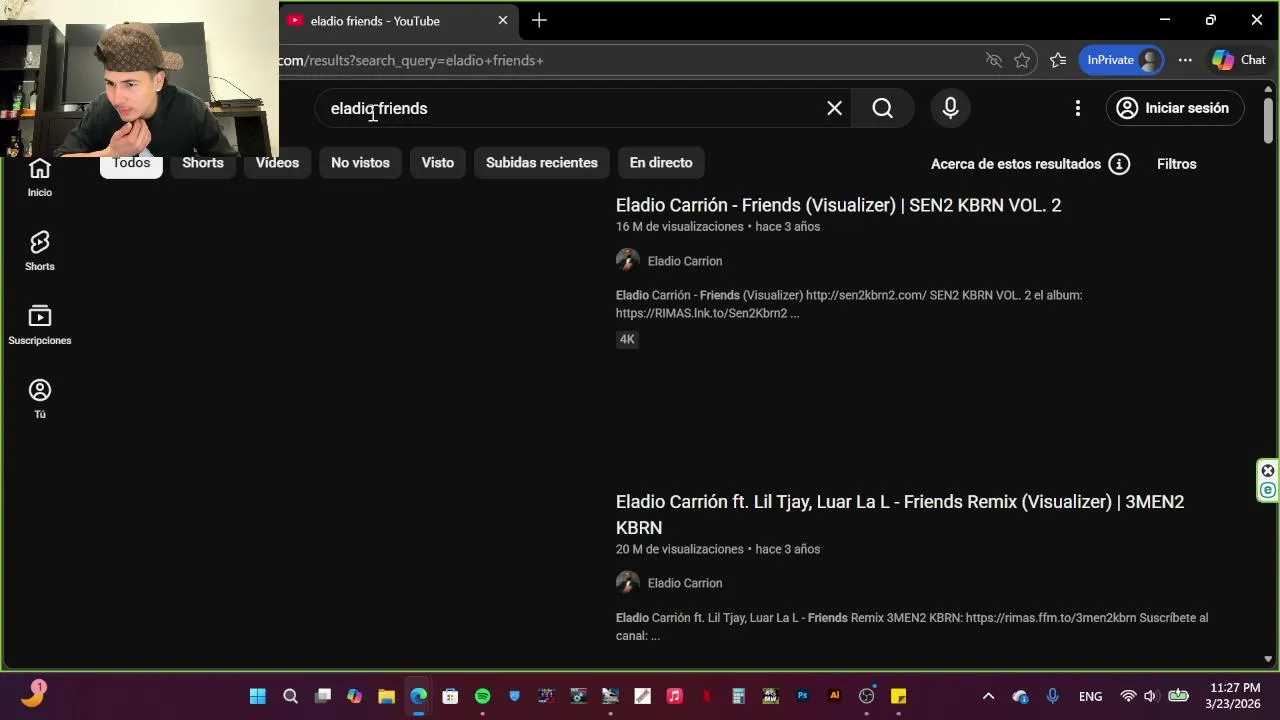This screenshot has width=1280, height=720.
Task: Show hidden system tray icons chevron
Action: point(988,696)
